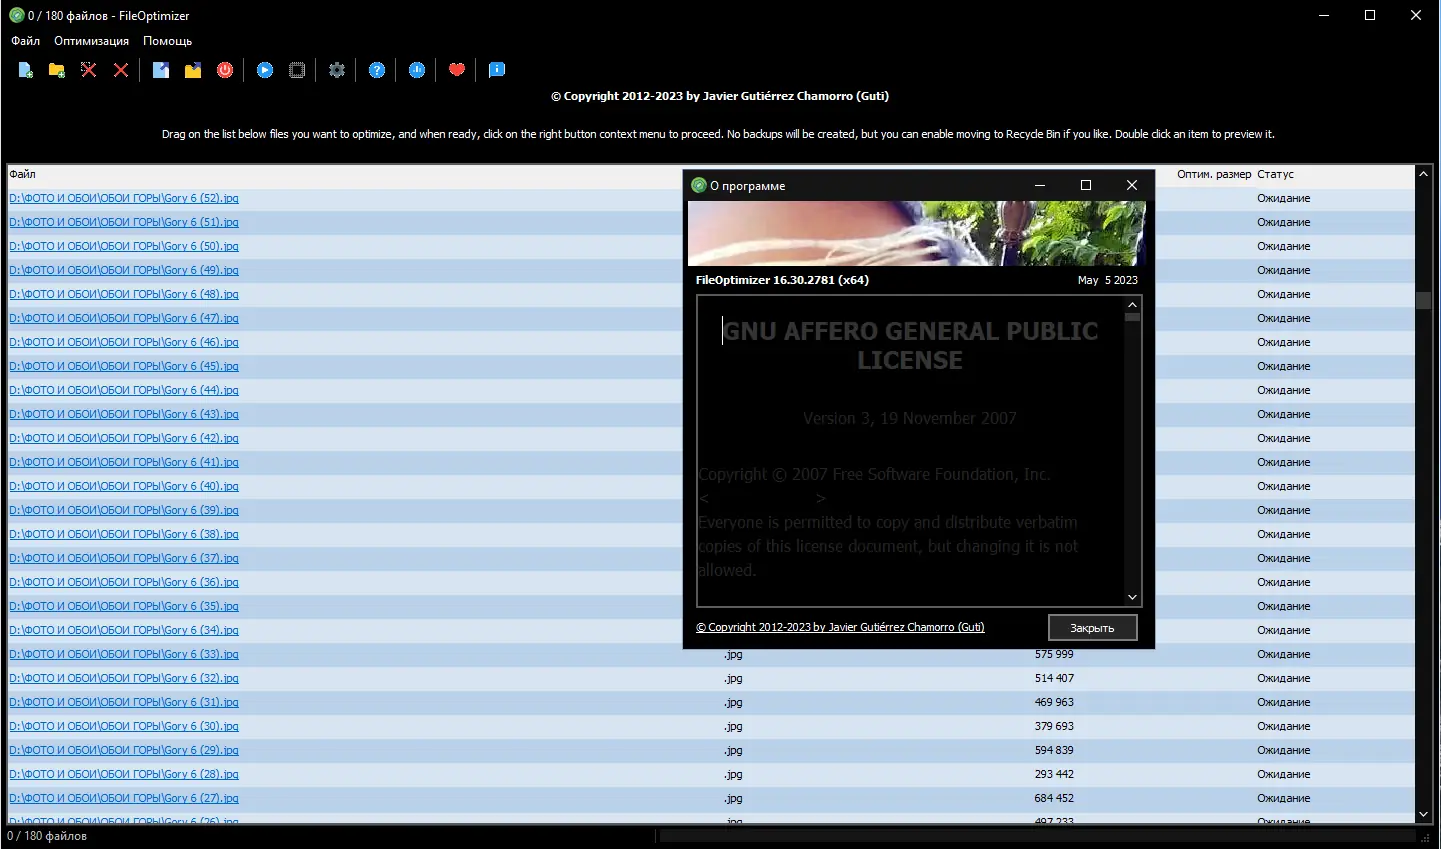Select file Gory 6 (50).jpg
Image resolution: width=1441 pixels, height=849 pixels.
click(124, 246)
